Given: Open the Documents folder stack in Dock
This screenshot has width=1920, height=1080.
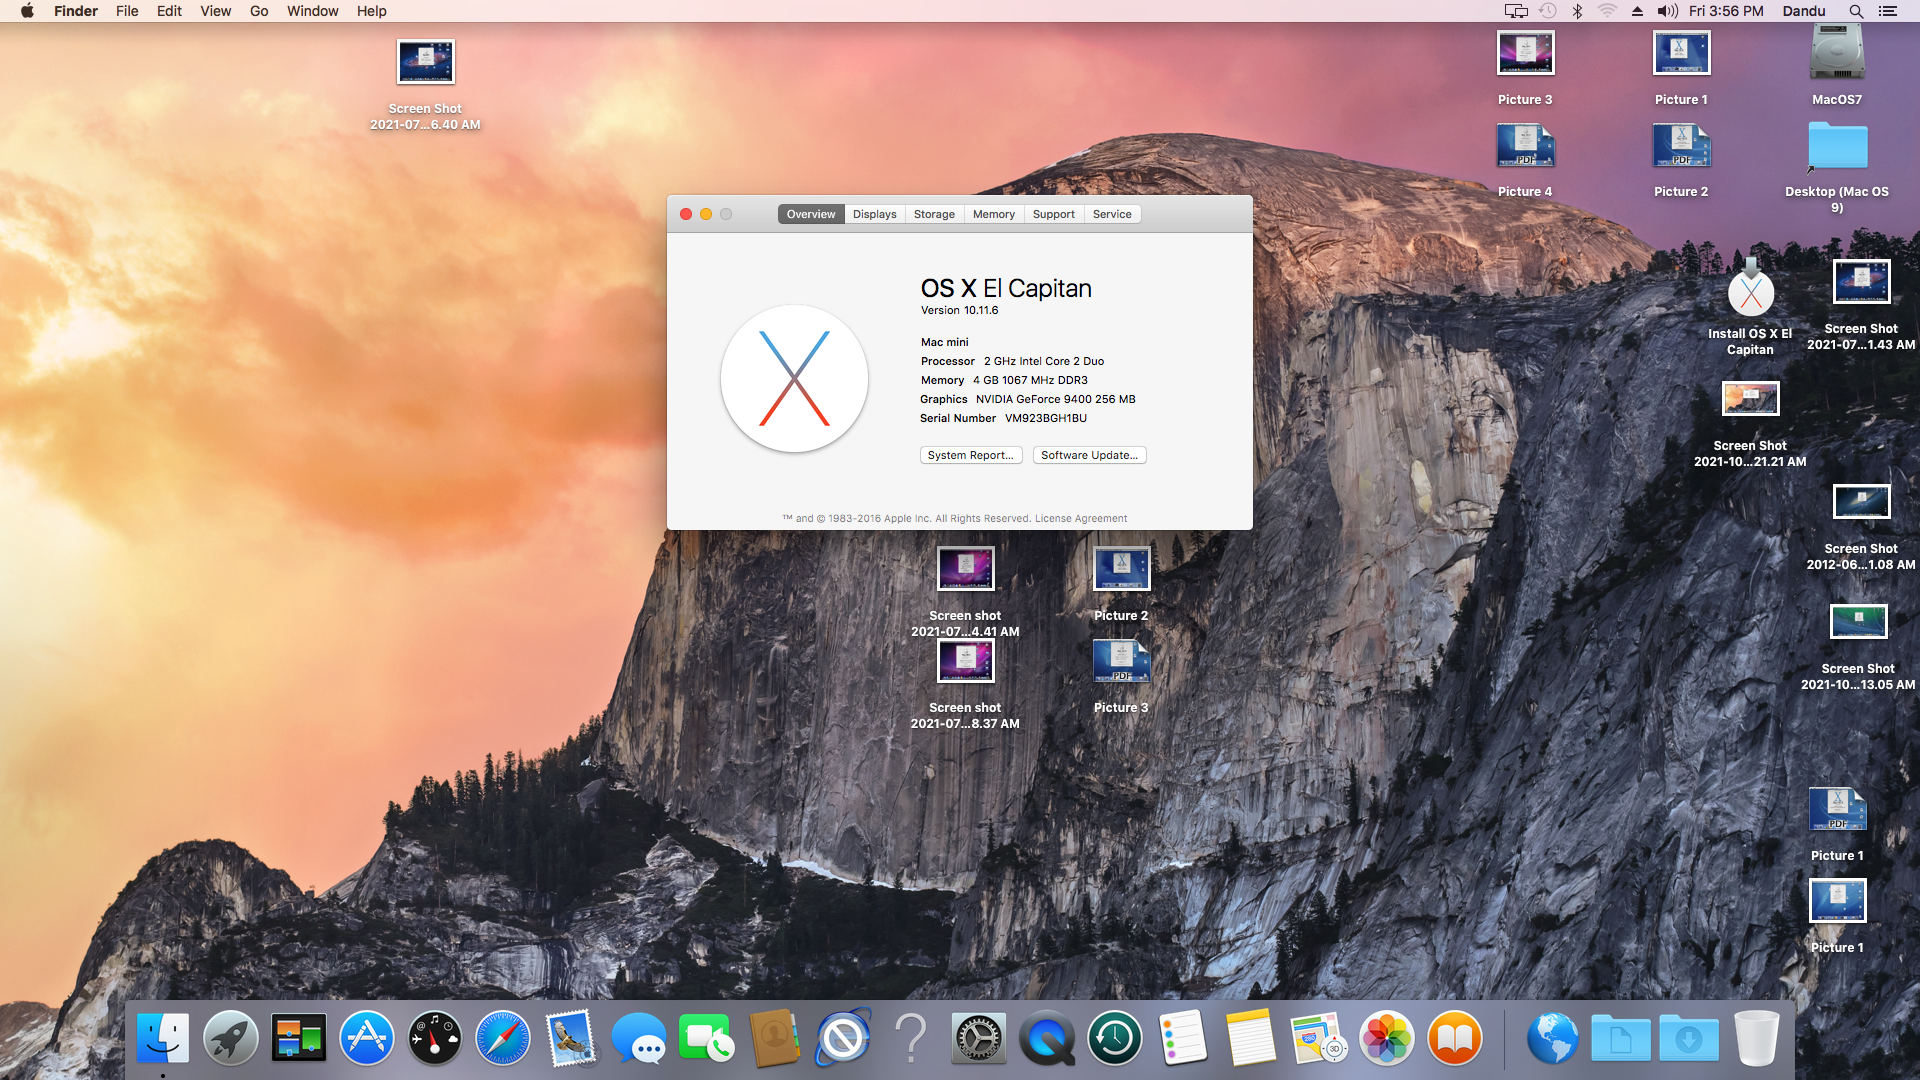Looking at the screenshot, I should [x=1620, y=1040].
